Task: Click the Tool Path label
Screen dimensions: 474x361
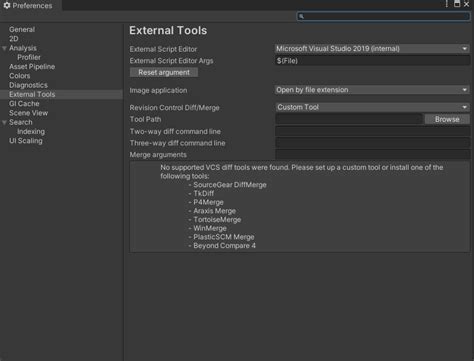Action: coord(145,119)
